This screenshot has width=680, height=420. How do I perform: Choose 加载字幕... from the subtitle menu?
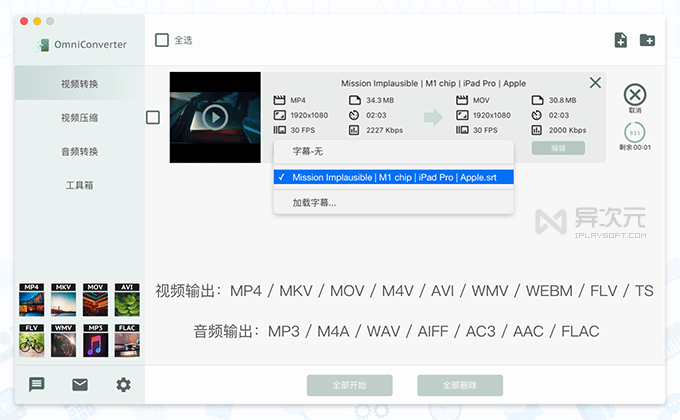[394, 203]
